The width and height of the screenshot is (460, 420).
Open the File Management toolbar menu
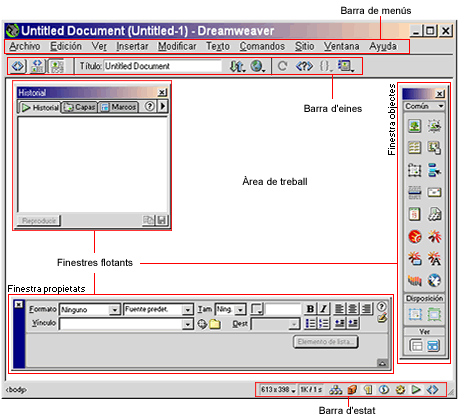(x=237, y=66)
